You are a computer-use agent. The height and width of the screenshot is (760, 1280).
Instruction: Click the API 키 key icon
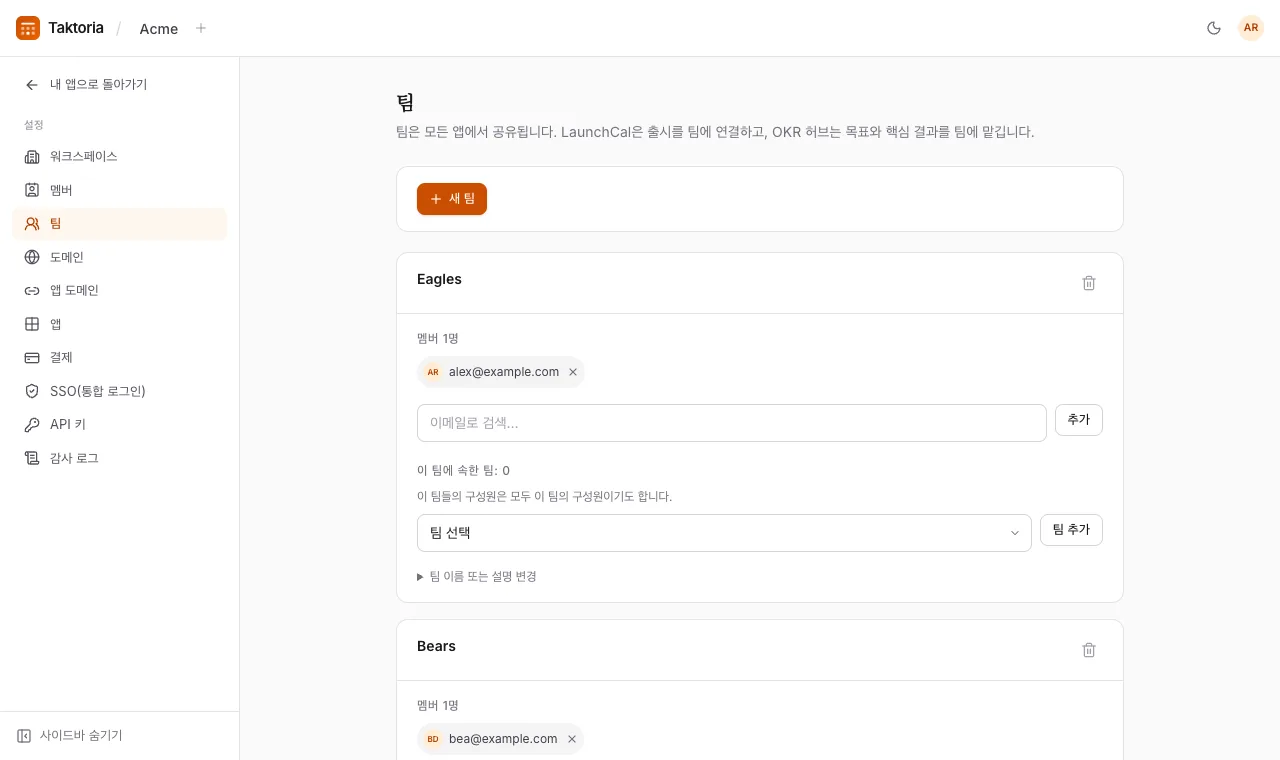[32, 425]
